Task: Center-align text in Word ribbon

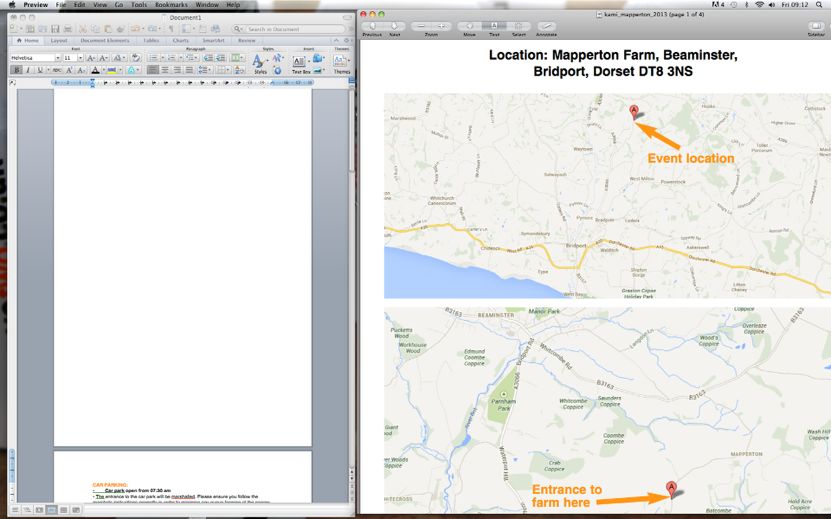Action: click(165, 70)
